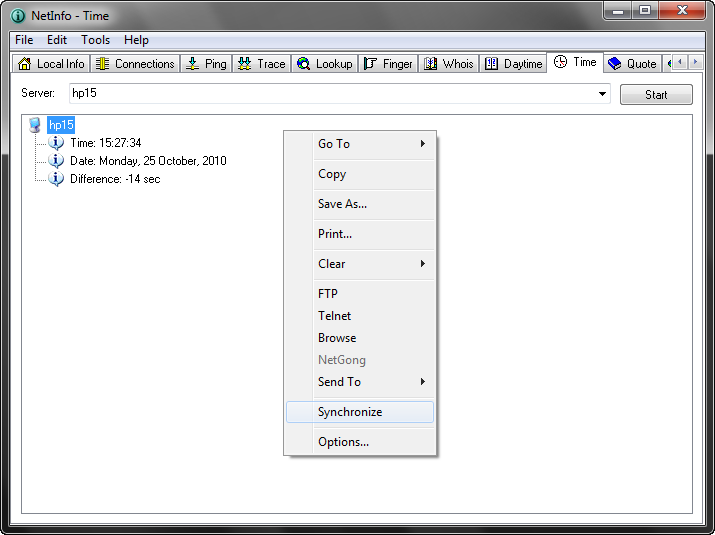715x535 pixels.
Task: Select the Difference: -14 sec tree entry
Action: coord(114,179)
